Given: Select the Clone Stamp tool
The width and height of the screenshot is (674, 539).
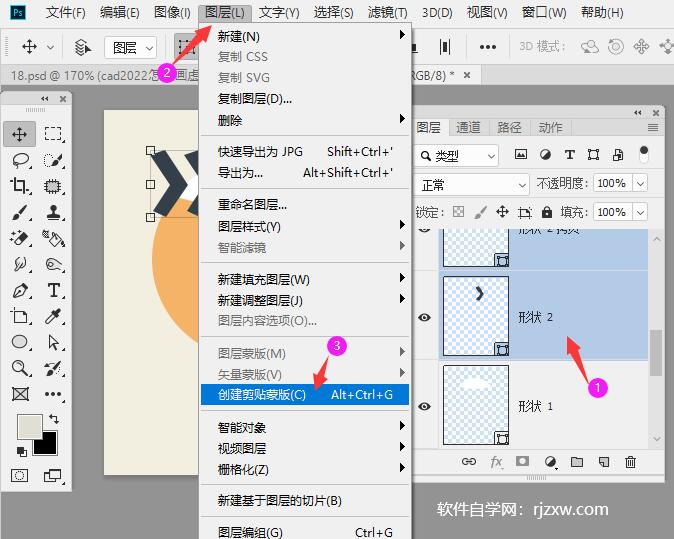Looking at the screenshot, I should 53,212.
